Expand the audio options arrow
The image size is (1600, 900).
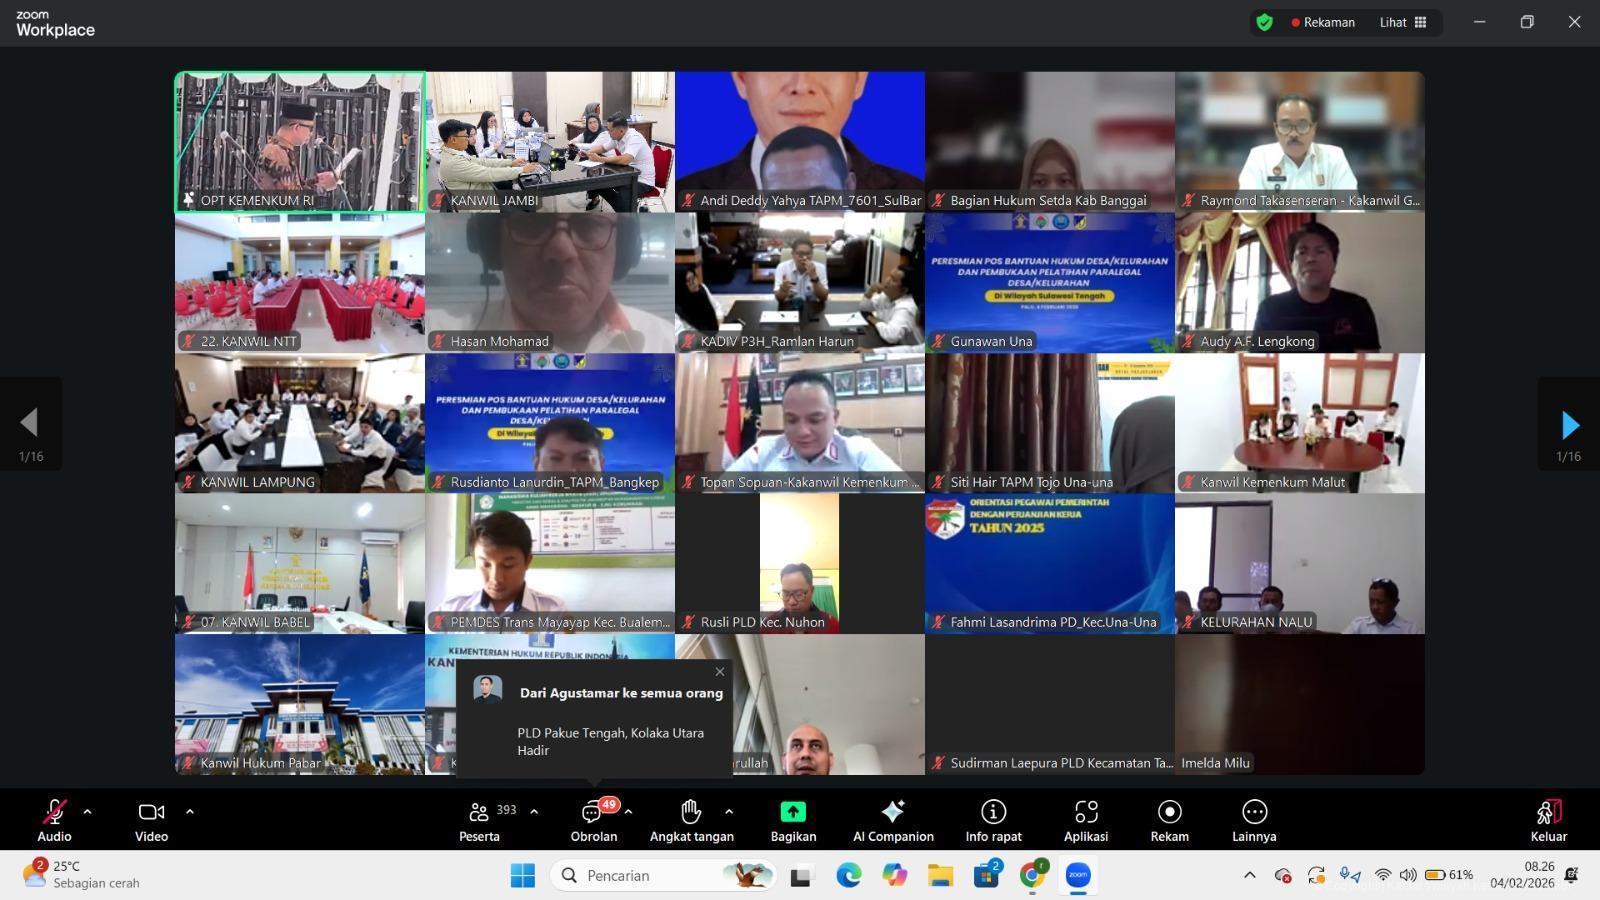[x=88, y=812]
